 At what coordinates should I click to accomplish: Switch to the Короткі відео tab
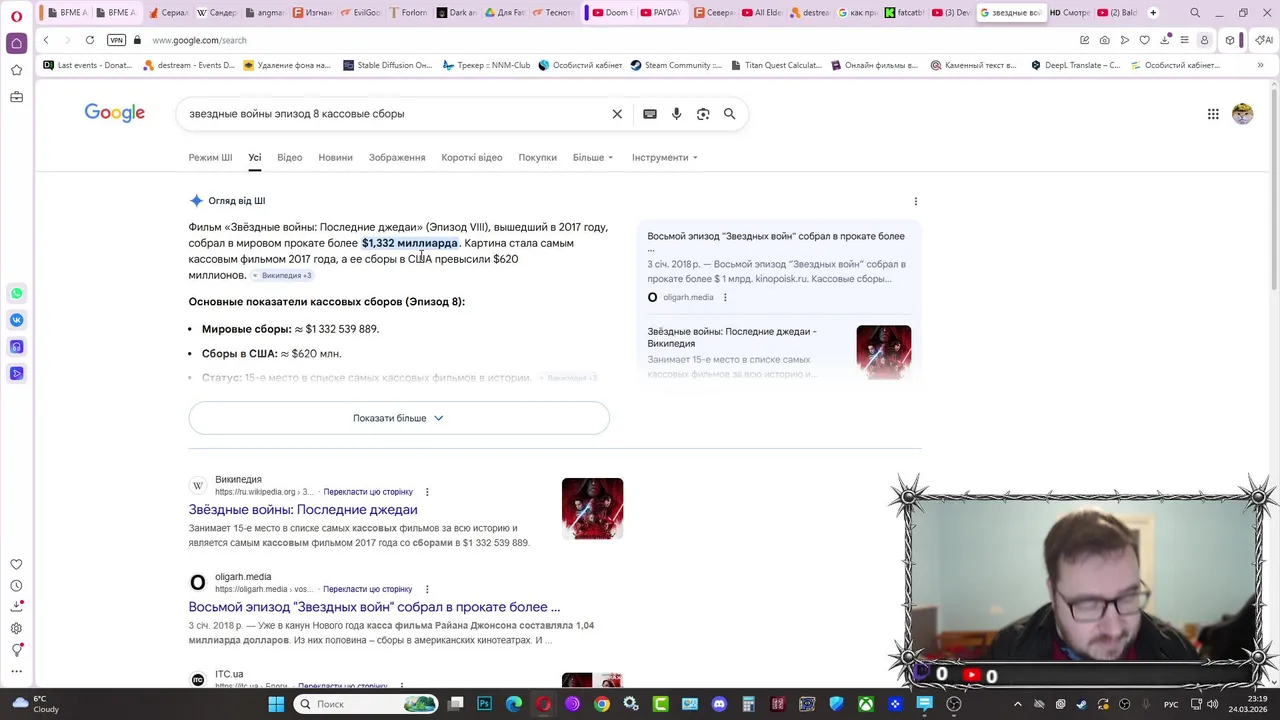point(472,157)
